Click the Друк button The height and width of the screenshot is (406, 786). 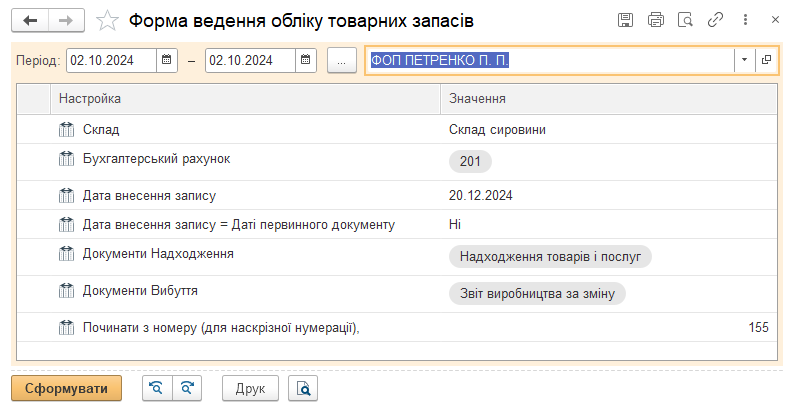250,387
